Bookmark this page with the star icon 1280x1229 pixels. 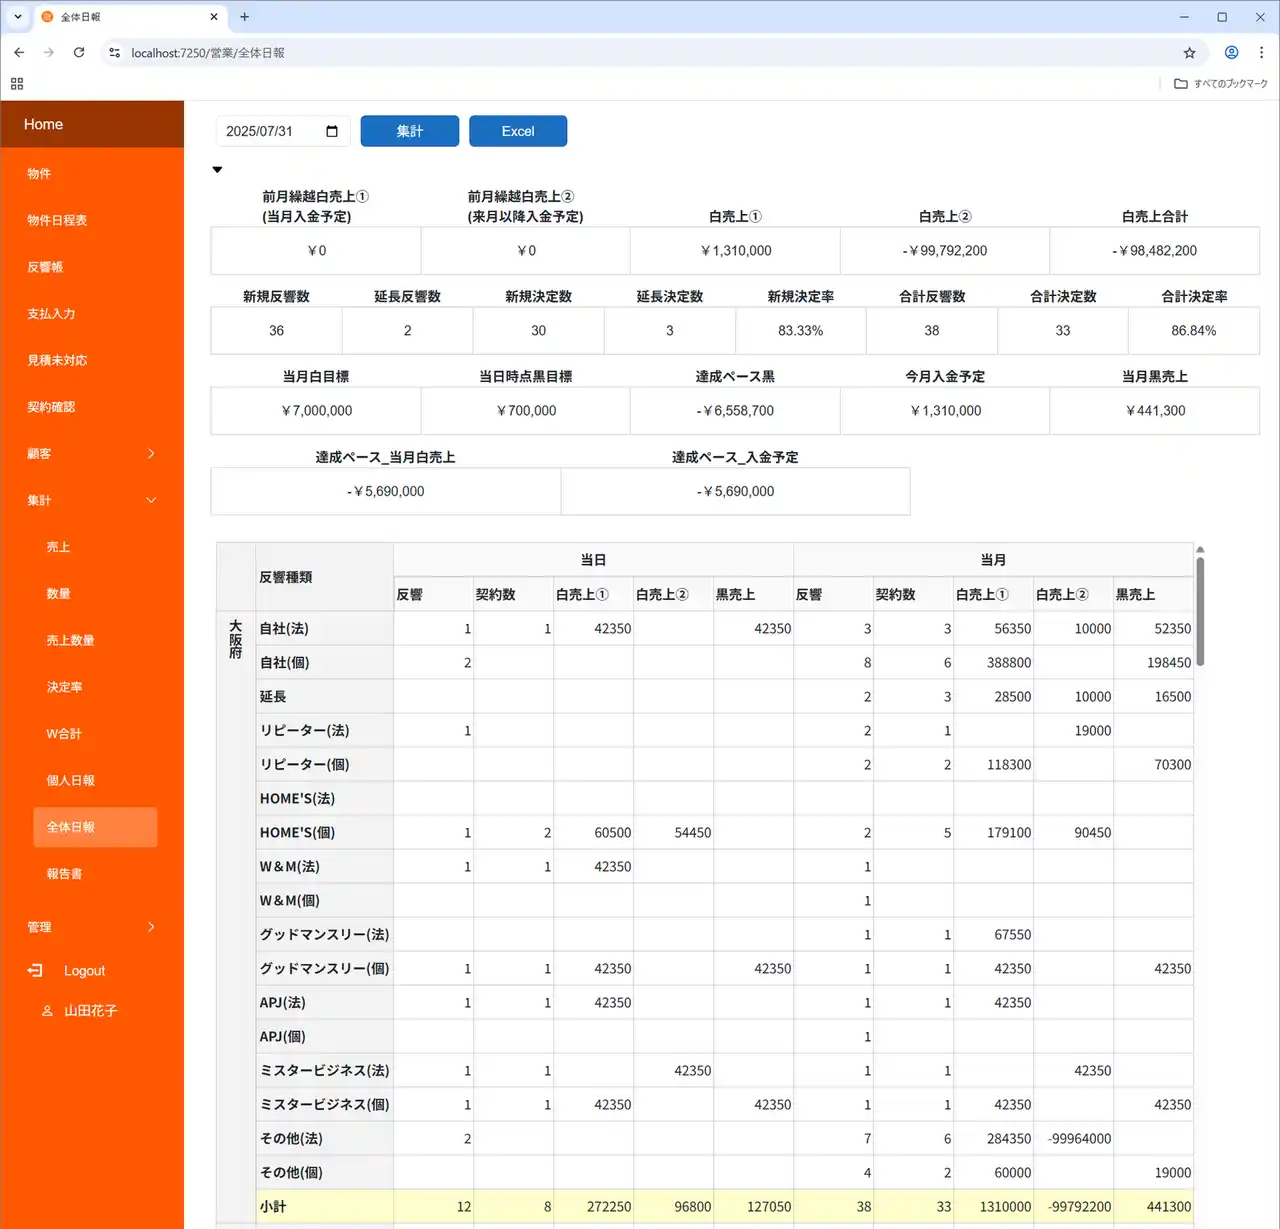(1189, 53)
